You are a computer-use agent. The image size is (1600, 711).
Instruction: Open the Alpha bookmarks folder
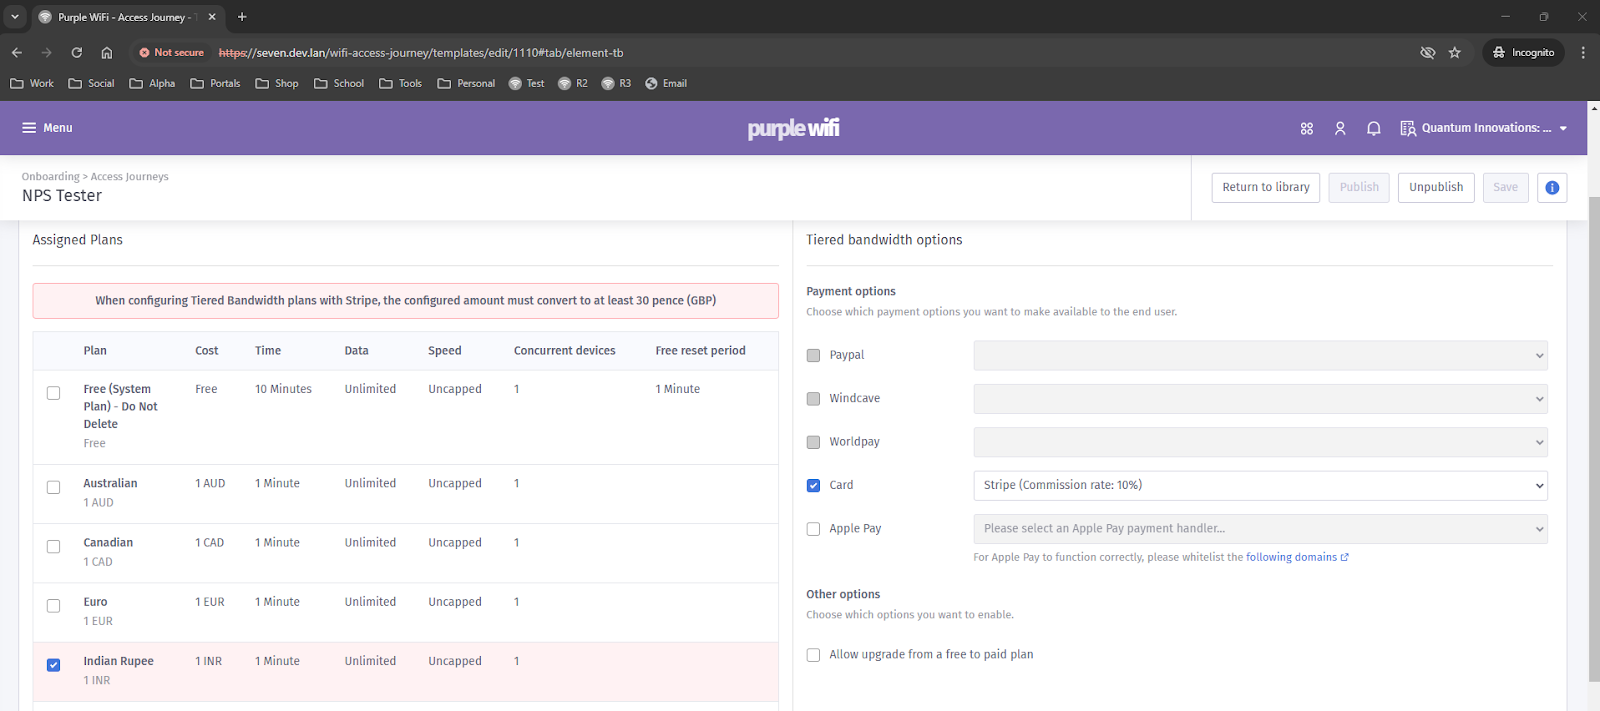tap(152, 83)
